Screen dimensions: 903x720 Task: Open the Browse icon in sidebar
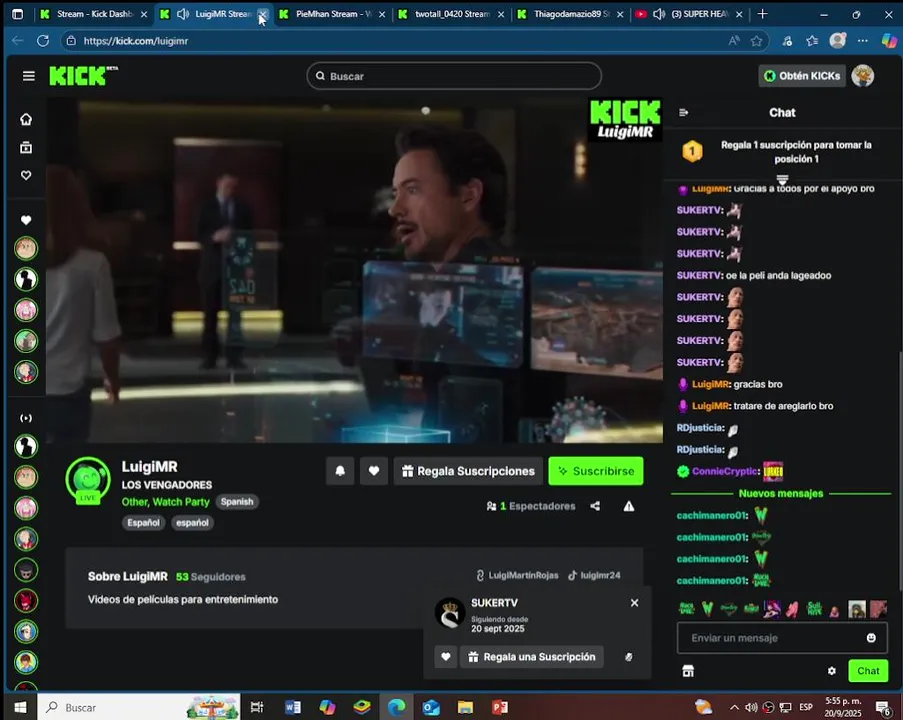tap(26, 147)
